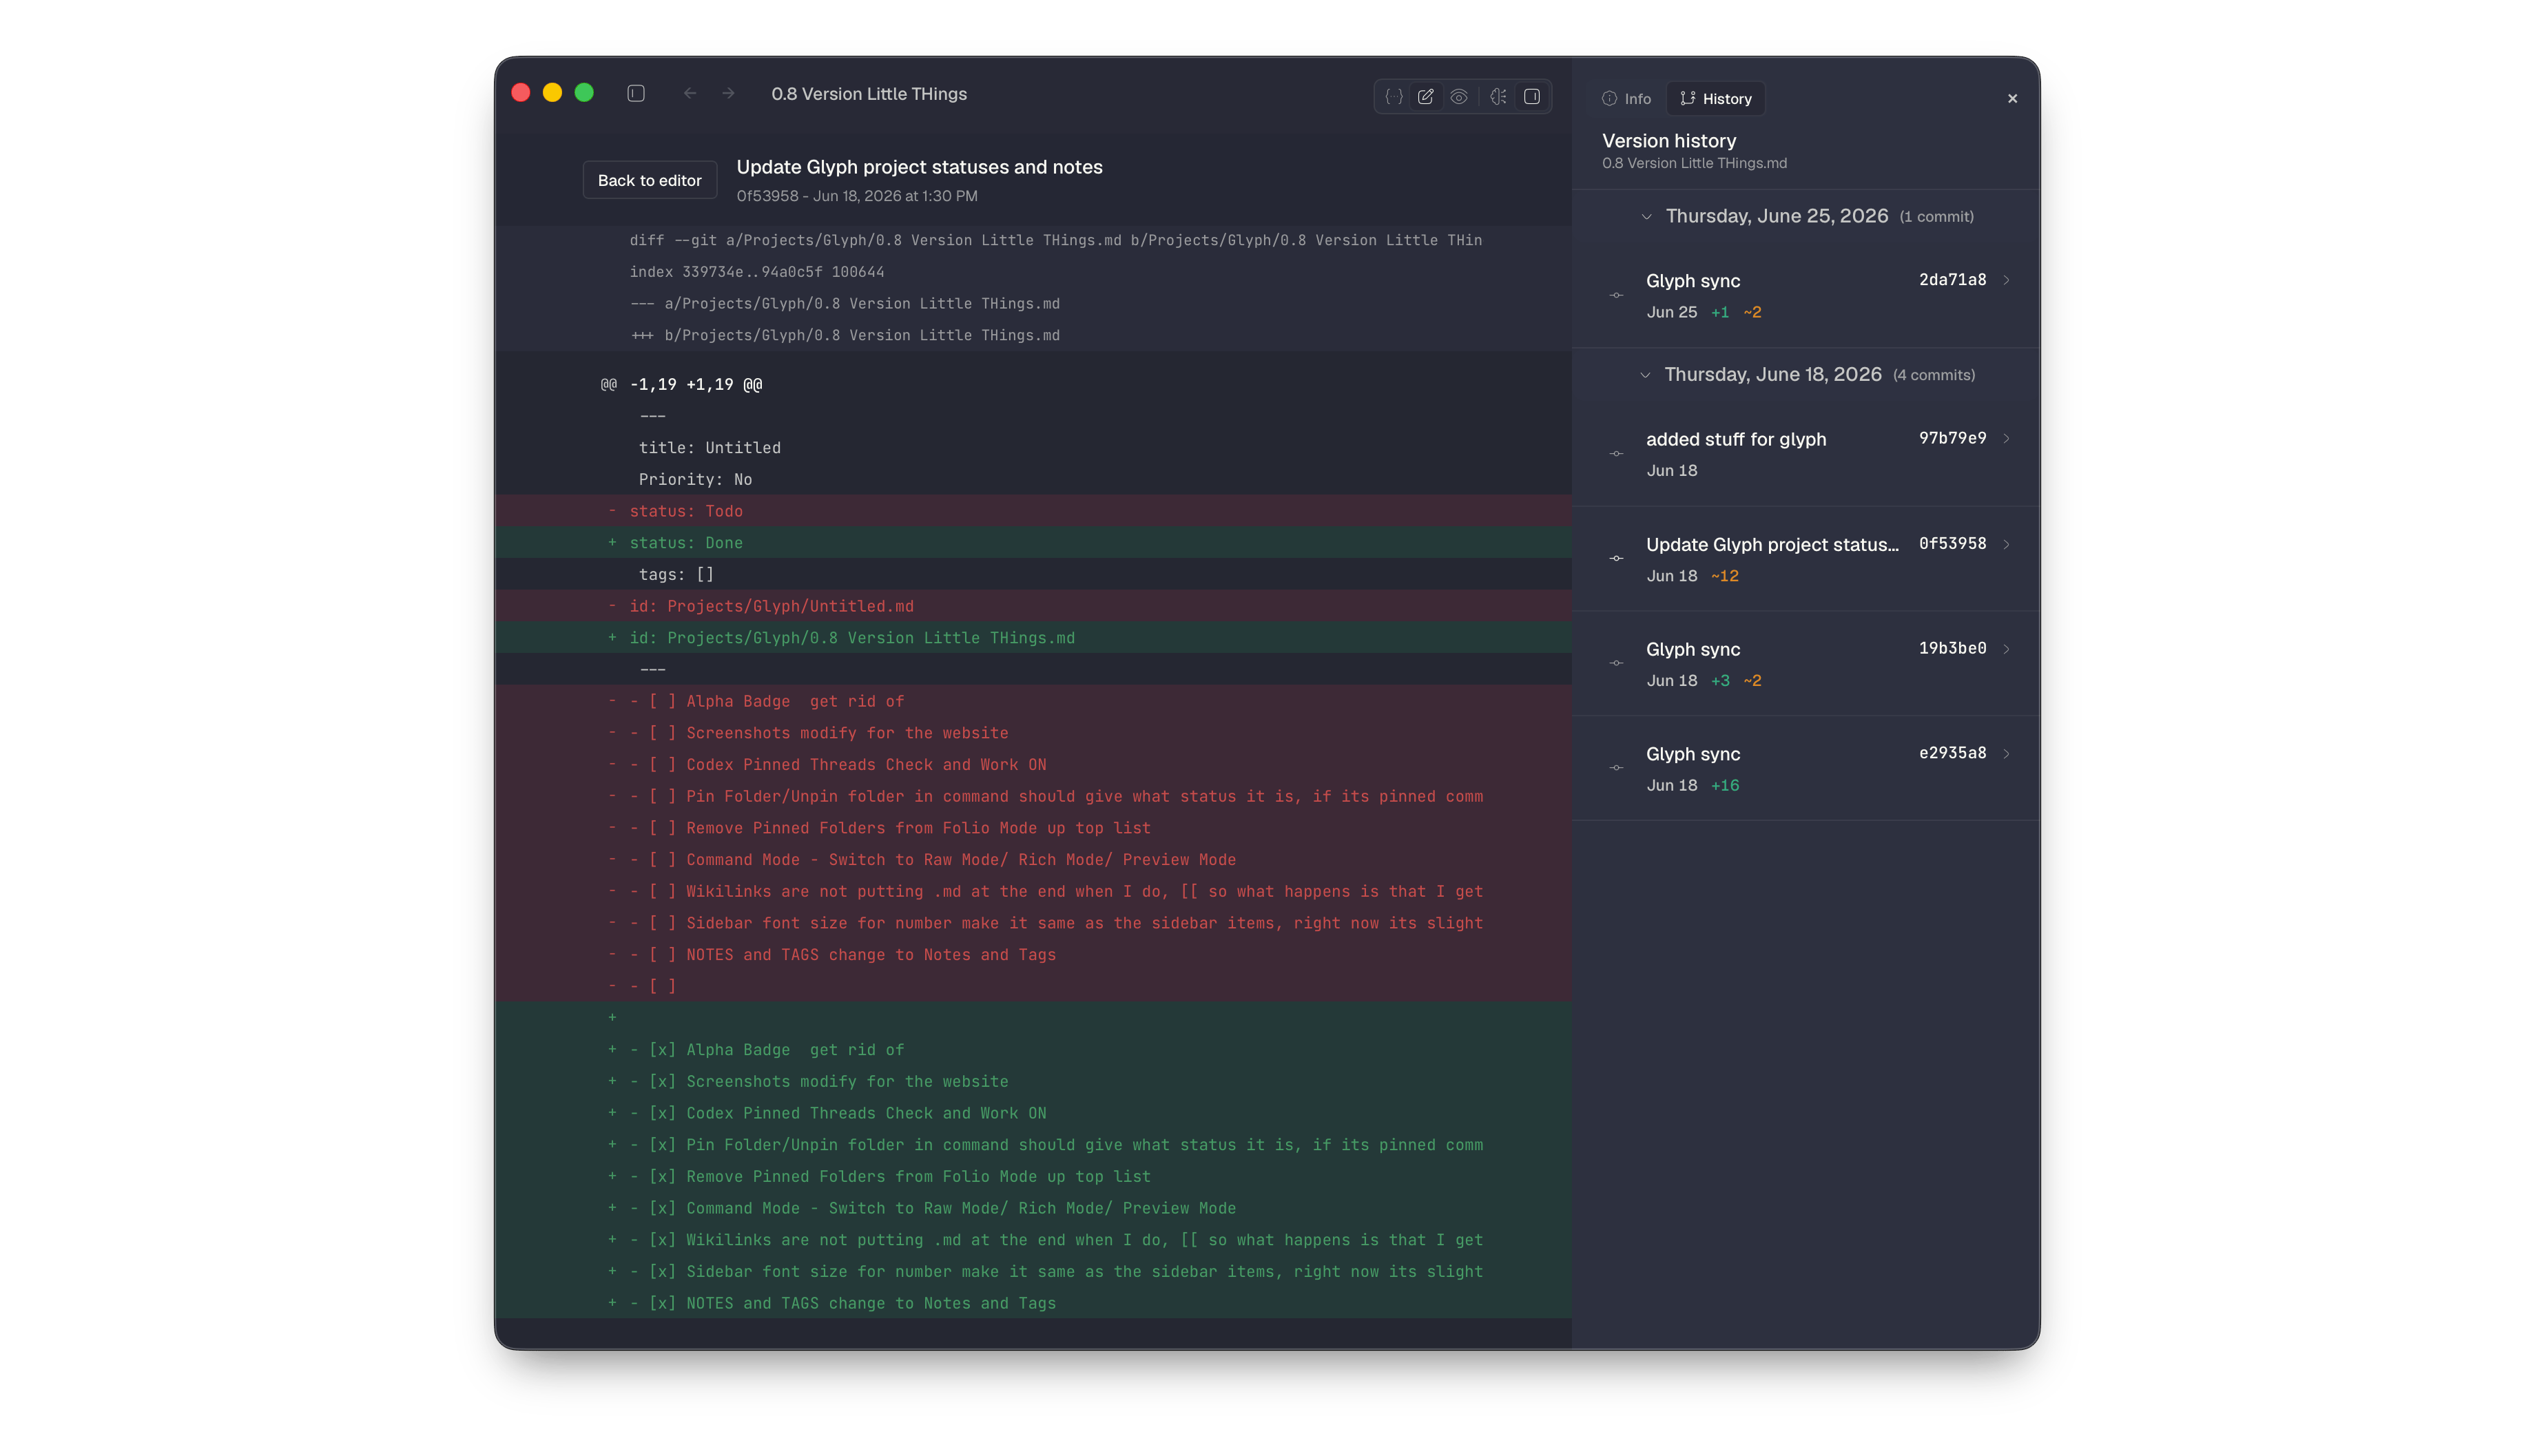Click added id line 0.8 Version Little THings.md
Image resolution: width=2535 pixels, height=1456 pixels.
click(x=1033, y=638)
